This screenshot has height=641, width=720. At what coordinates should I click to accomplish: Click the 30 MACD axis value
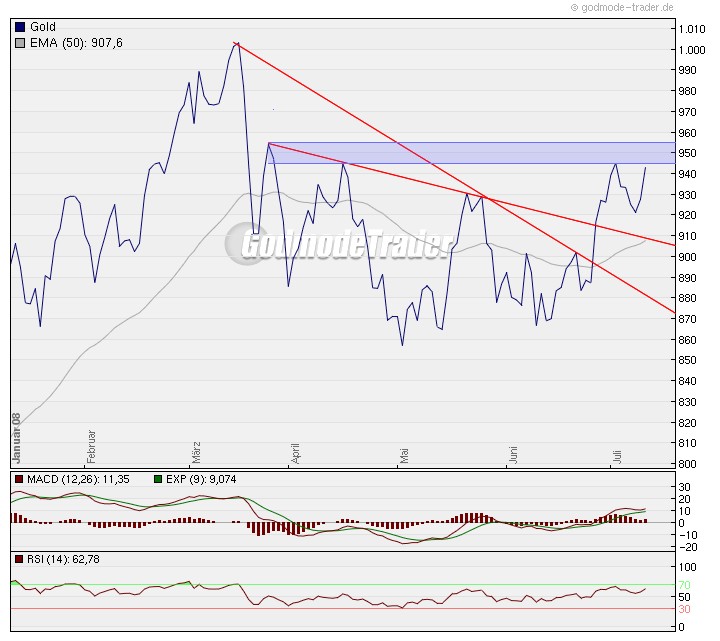click(685, 487)
